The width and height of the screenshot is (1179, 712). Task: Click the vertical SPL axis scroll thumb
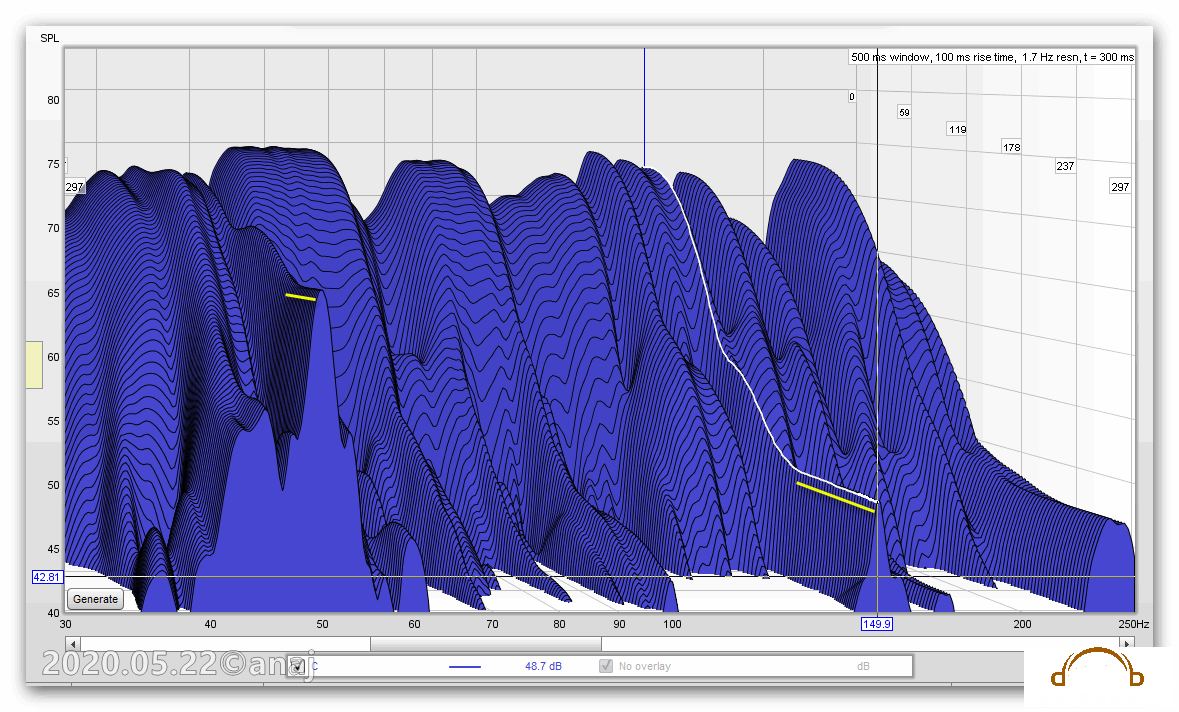[34, 365]
